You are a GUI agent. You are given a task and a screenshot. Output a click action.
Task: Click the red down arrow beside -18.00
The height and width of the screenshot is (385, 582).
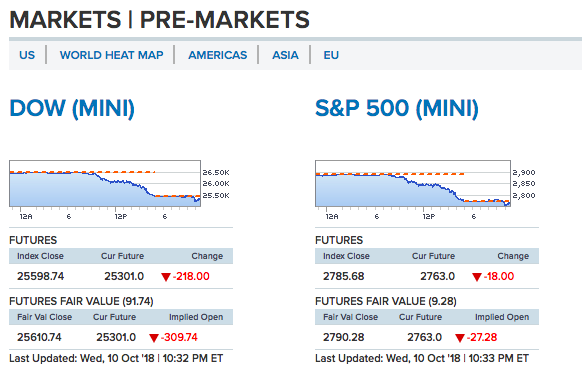(x=477, y=277)
